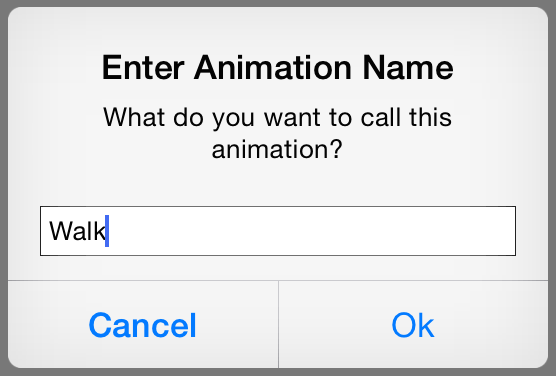The image size is (556, 376).
Task: Click blank dialog area above the title
Action: [x=278, y=28]
